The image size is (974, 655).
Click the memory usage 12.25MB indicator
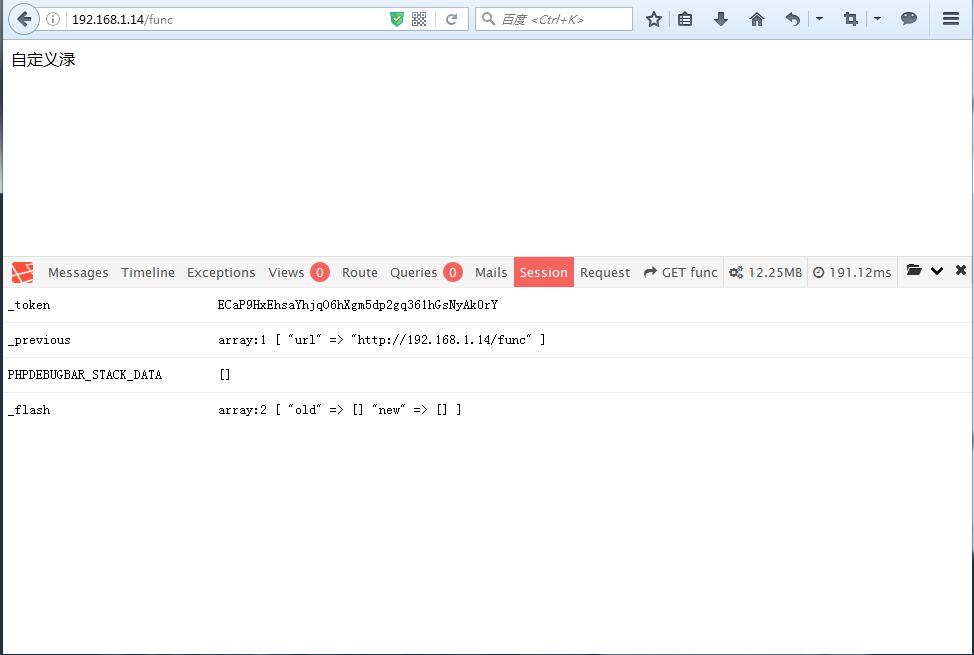765,271
